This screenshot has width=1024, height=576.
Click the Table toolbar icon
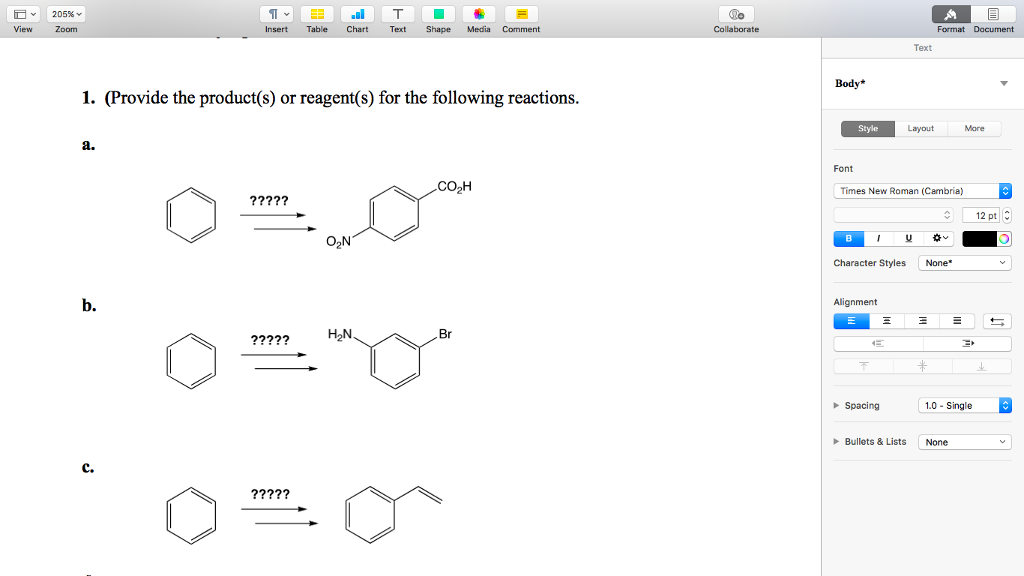click(x=316, y=15)
